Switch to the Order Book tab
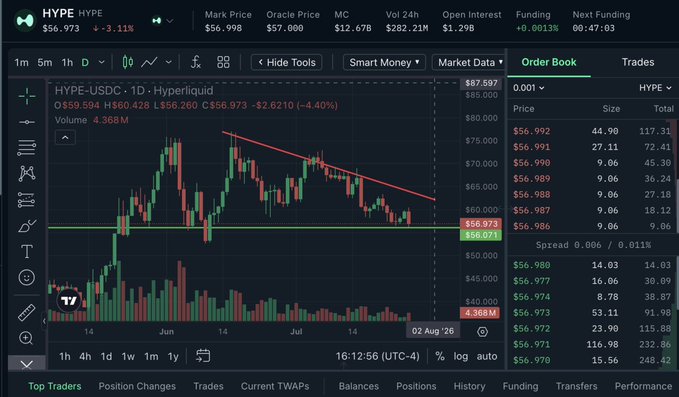The height and width of the screenshot is (397, 679). [549, 62]
